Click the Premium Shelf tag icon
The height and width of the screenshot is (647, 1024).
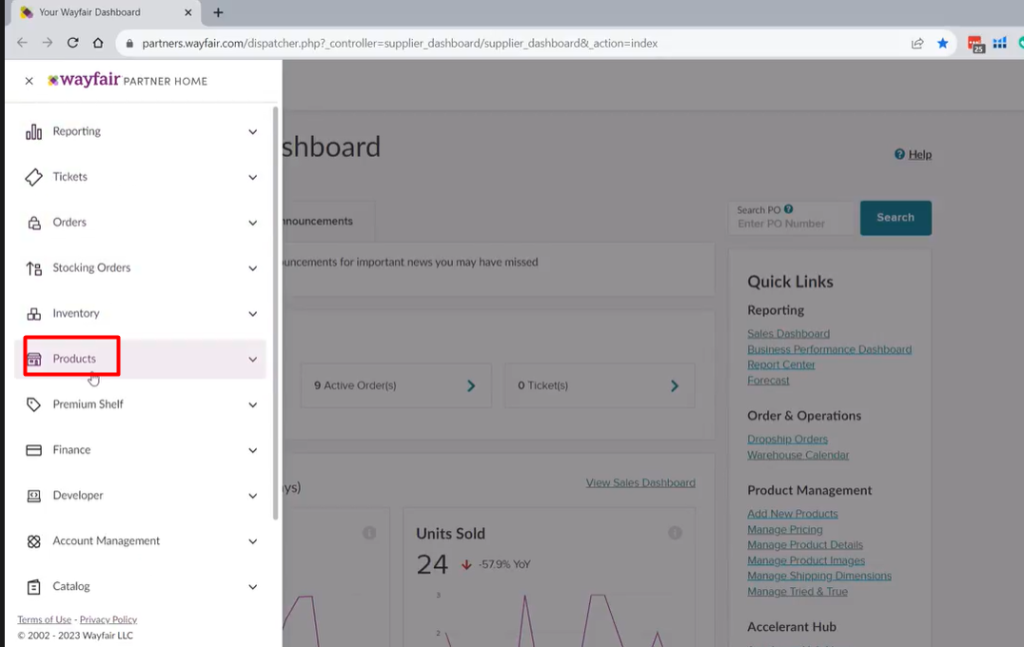[x=33, y=405]
